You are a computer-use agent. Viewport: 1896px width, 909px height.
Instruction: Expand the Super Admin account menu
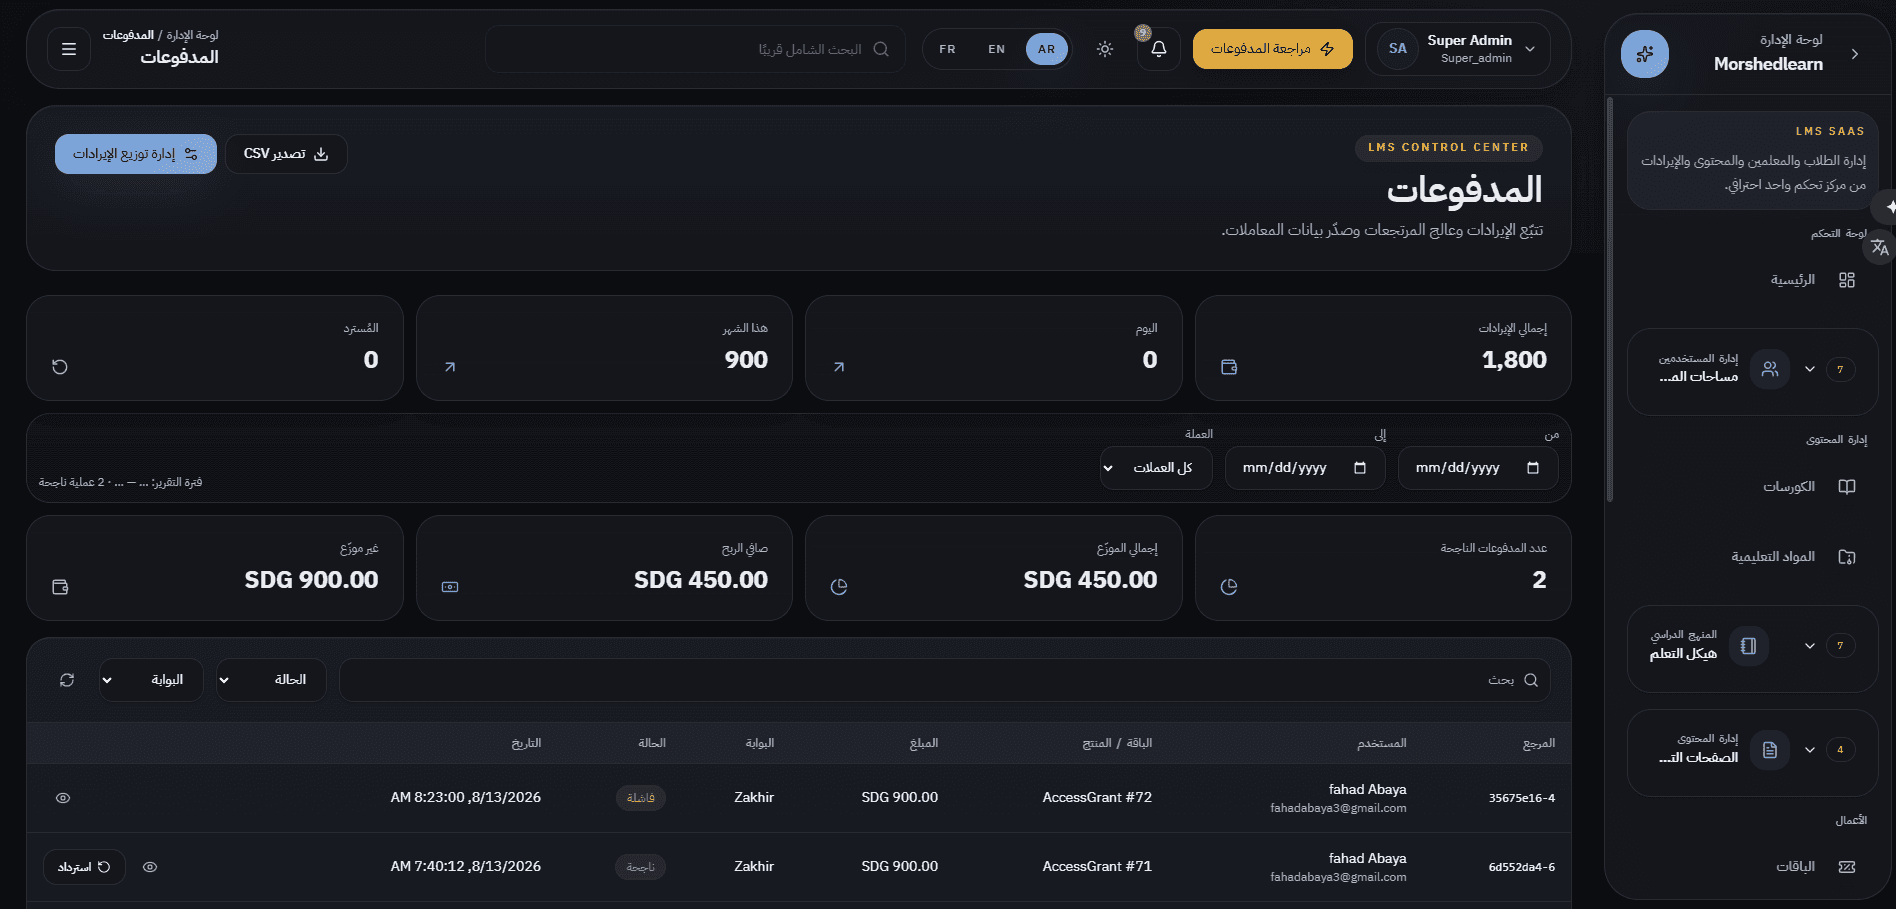click(x=1458, y=49)
